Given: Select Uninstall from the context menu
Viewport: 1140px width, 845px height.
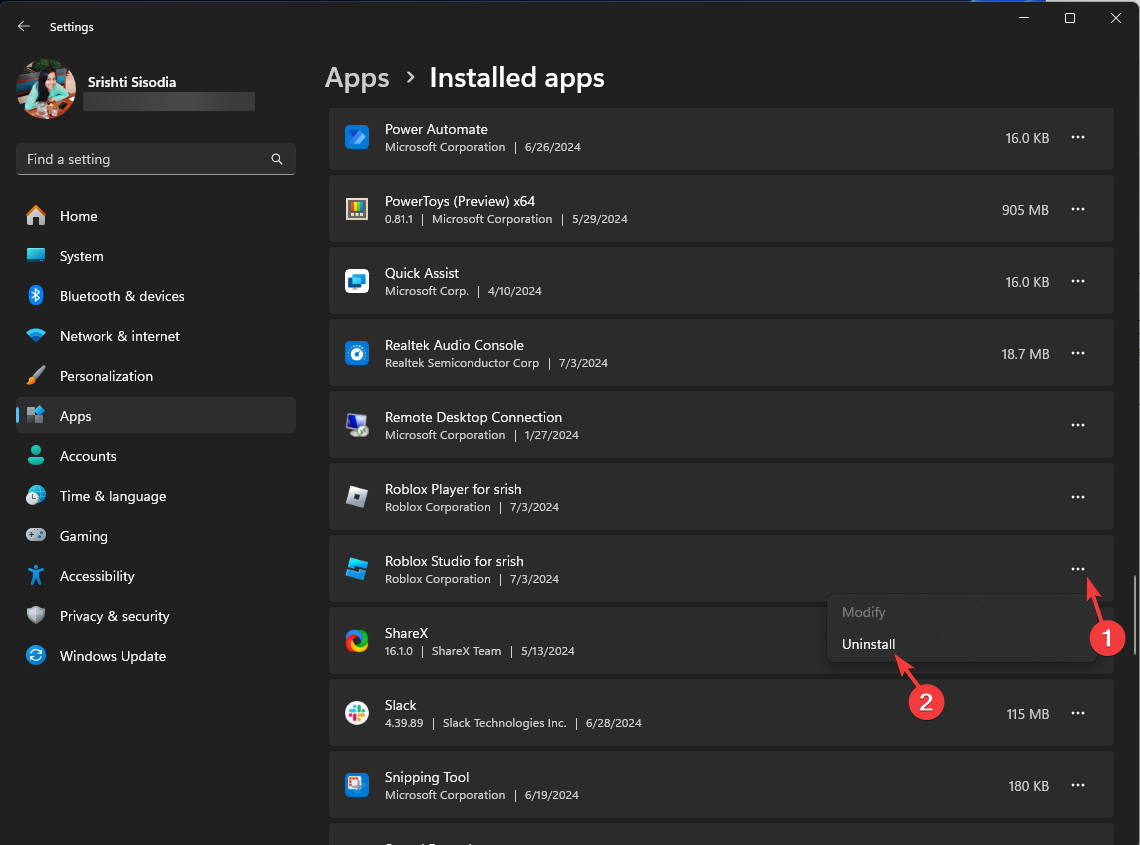Looking at the screenshot, I should click(869, 644).
